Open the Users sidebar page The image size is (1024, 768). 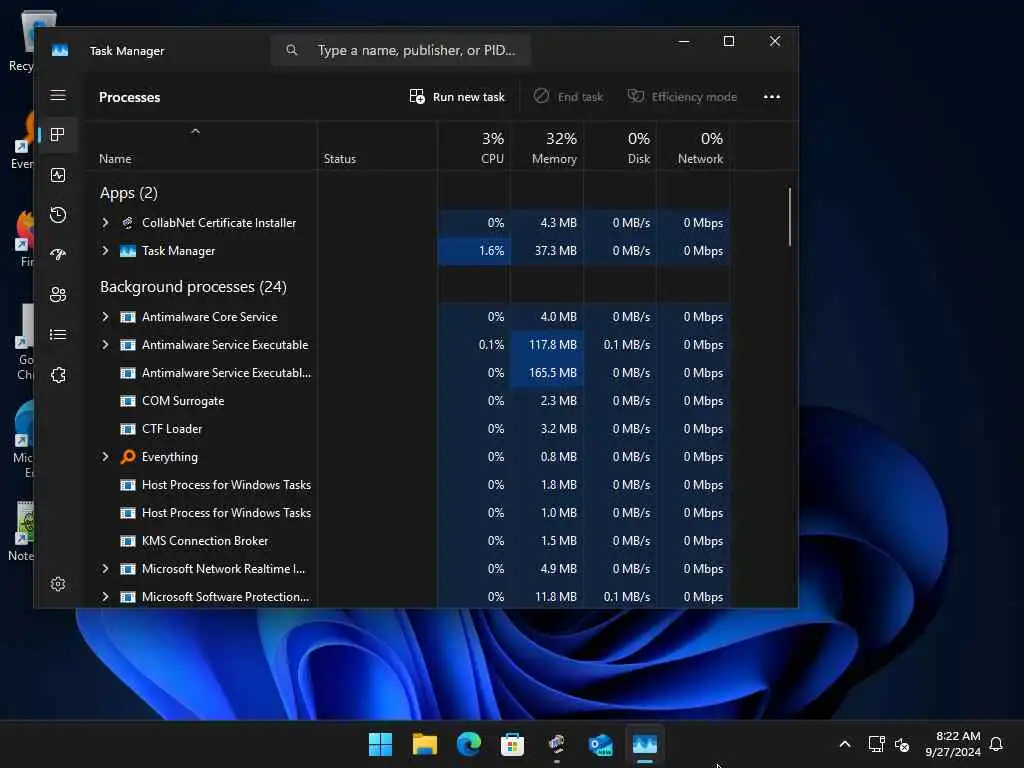[x=58, y=295]
